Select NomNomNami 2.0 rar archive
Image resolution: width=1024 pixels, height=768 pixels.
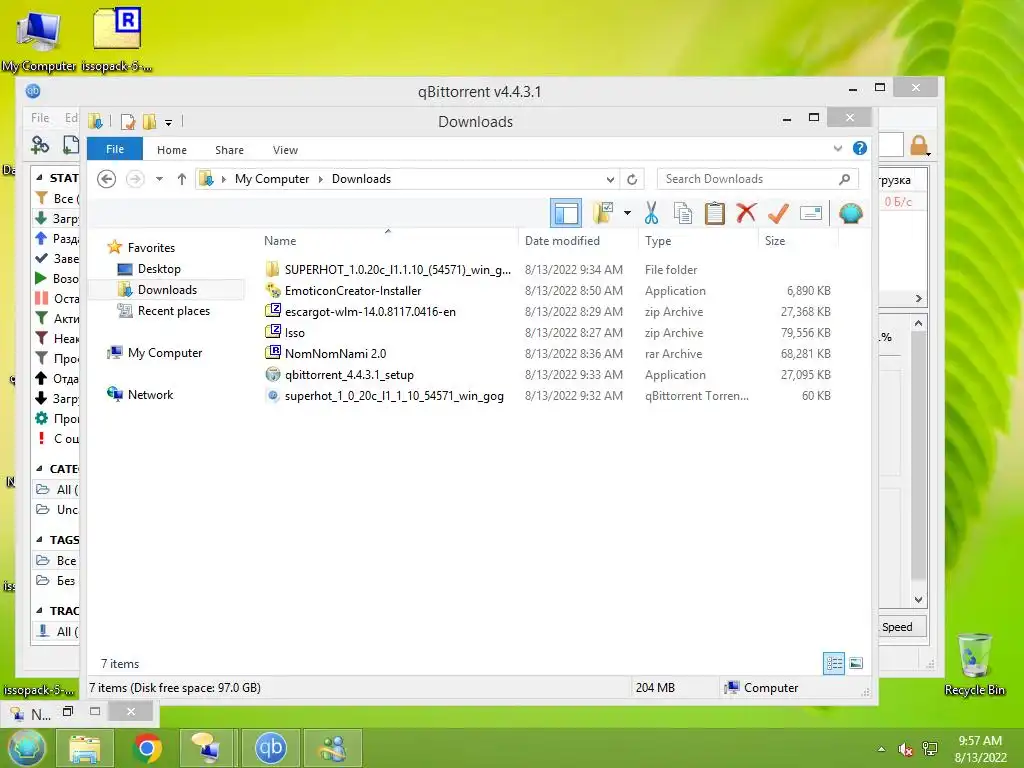pyautogui.click(x=335, y=353)
